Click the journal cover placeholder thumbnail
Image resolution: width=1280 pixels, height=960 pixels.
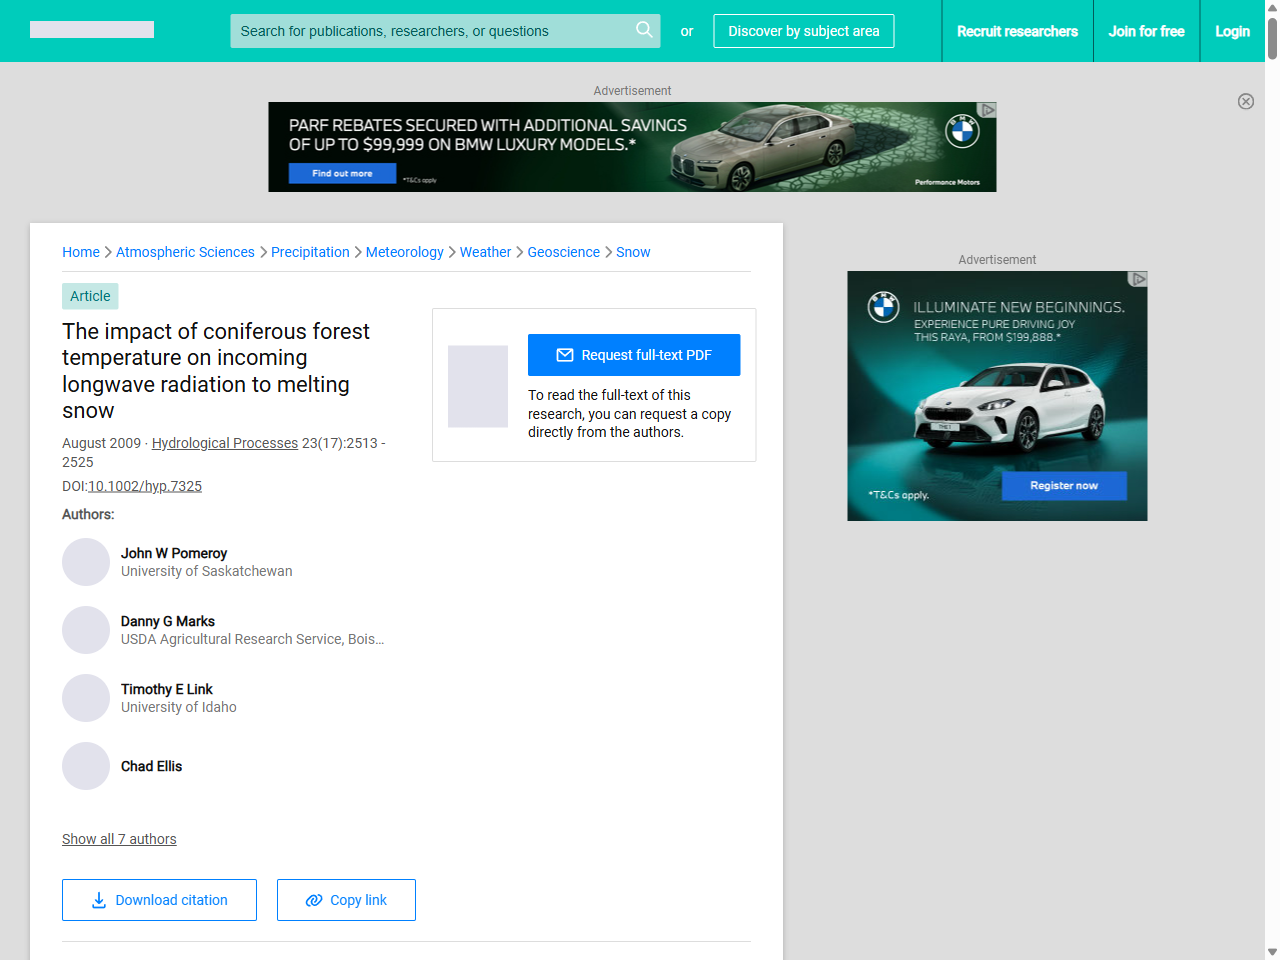click(478, 386)
